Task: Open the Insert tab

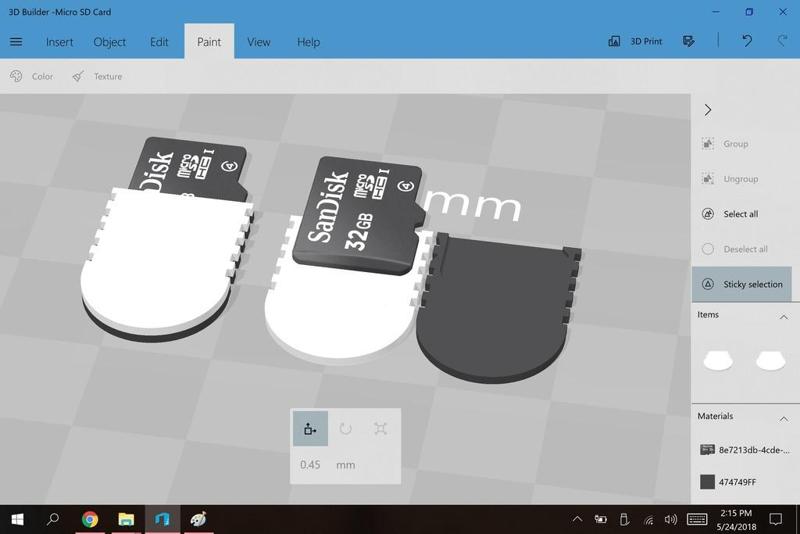Action: pos(59,42)
